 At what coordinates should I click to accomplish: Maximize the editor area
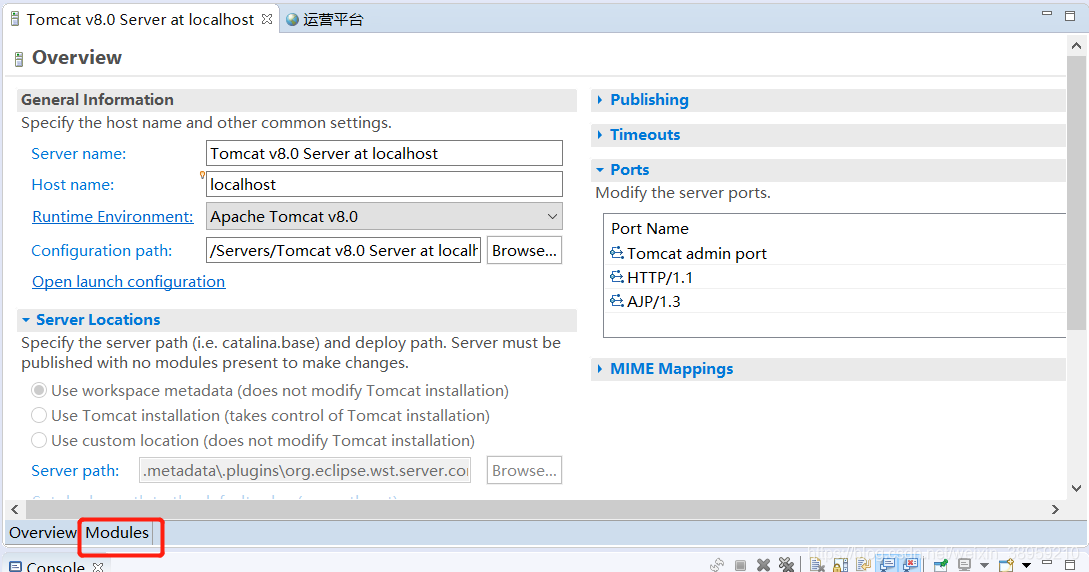(x=1070, y=15)
